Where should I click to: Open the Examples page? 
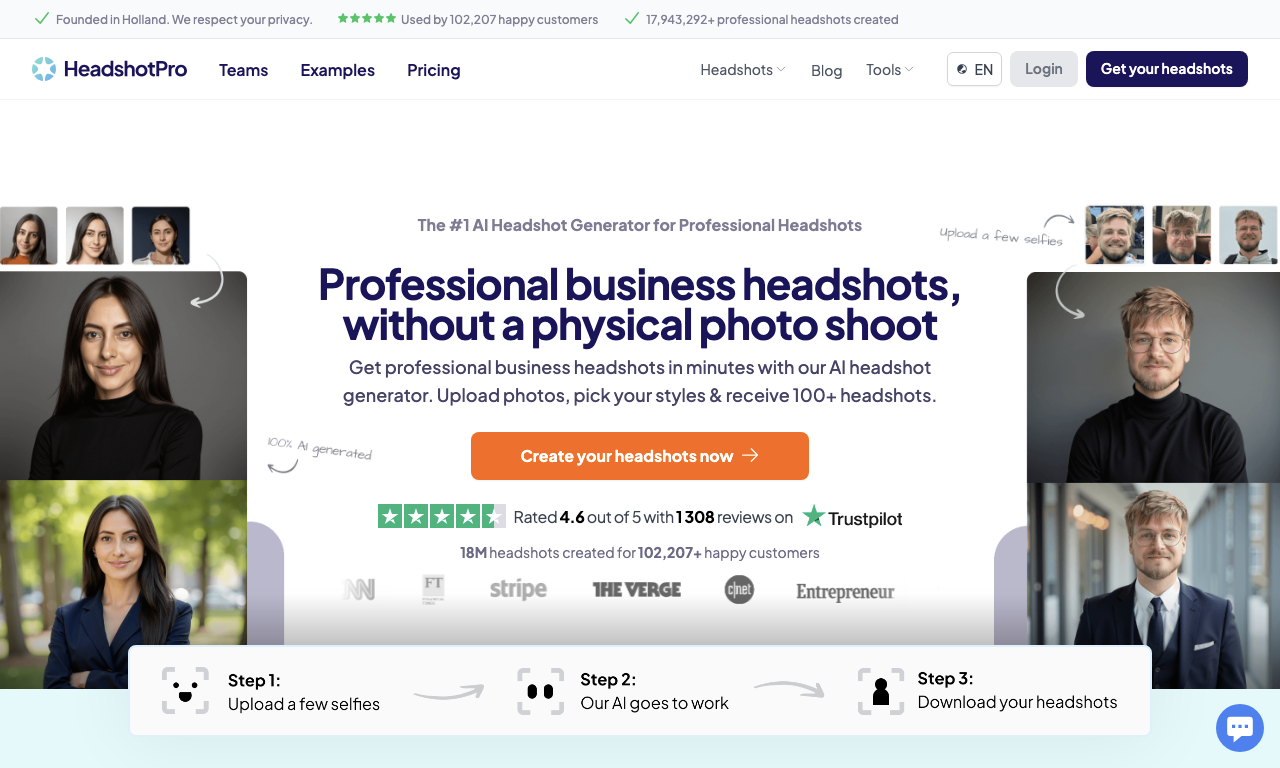(x=338, y=70)
